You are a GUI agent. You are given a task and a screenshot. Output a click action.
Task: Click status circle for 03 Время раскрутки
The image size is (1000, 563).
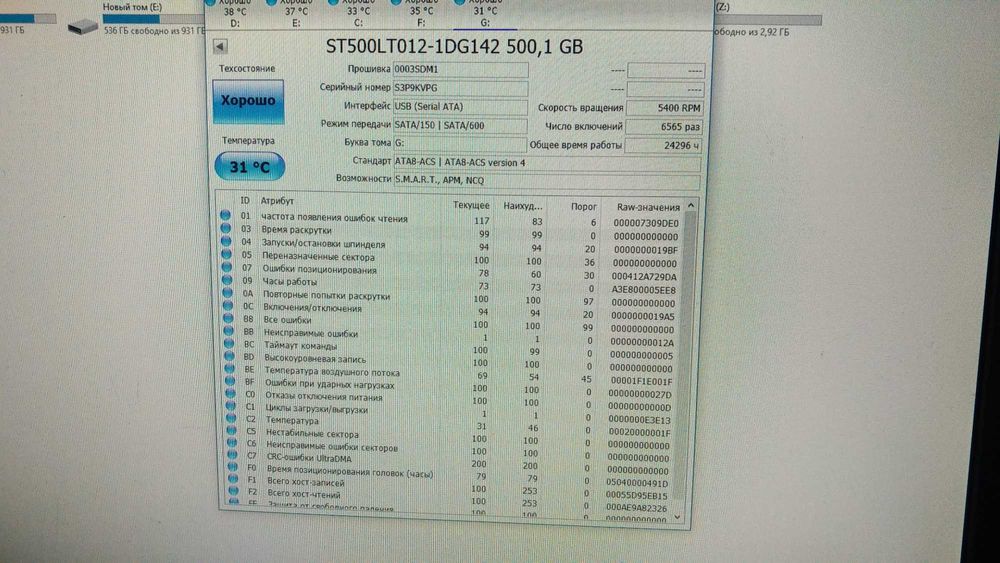tap(226, 228)
